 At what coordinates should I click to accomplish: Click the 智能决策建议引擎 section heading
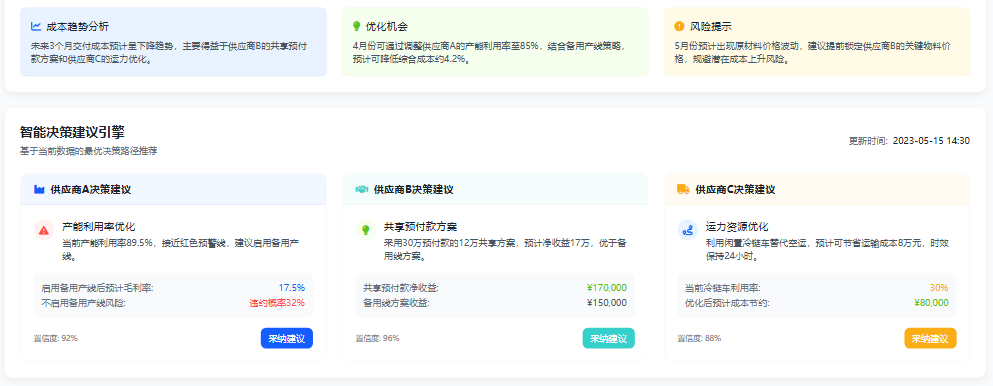(x=72, y=132)
